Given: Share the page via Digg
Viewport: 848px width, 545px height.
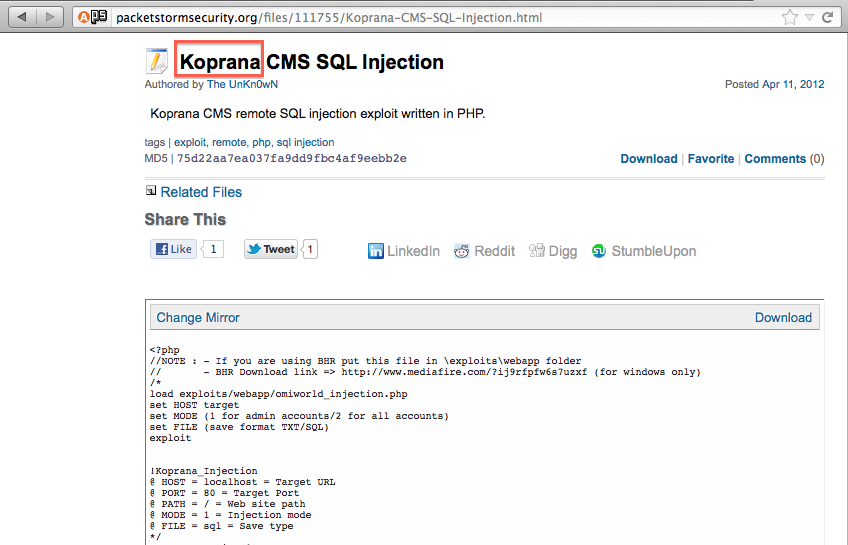Looking at the screenshot, I should click(553, 251).
